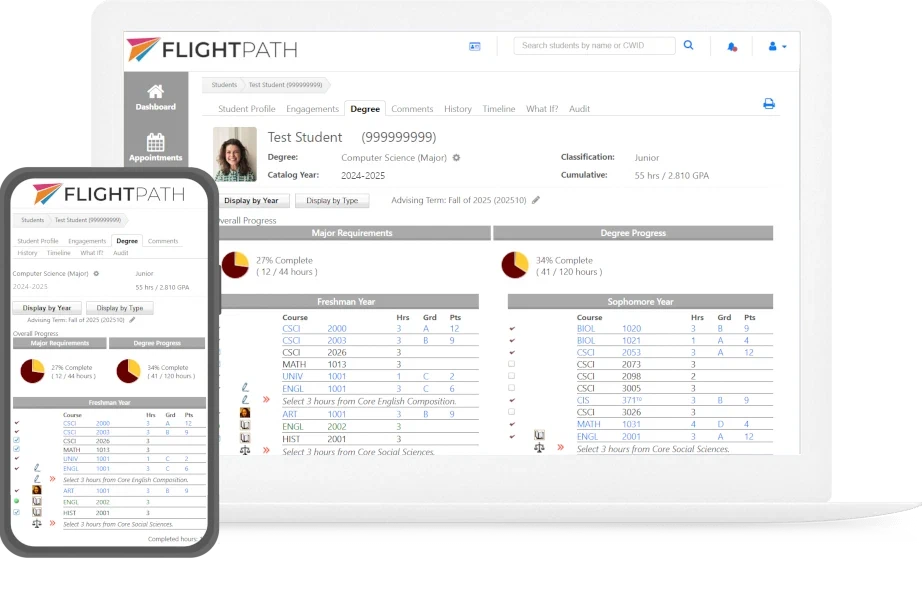Tap the 27% Complete pie chart on phone

33,371
